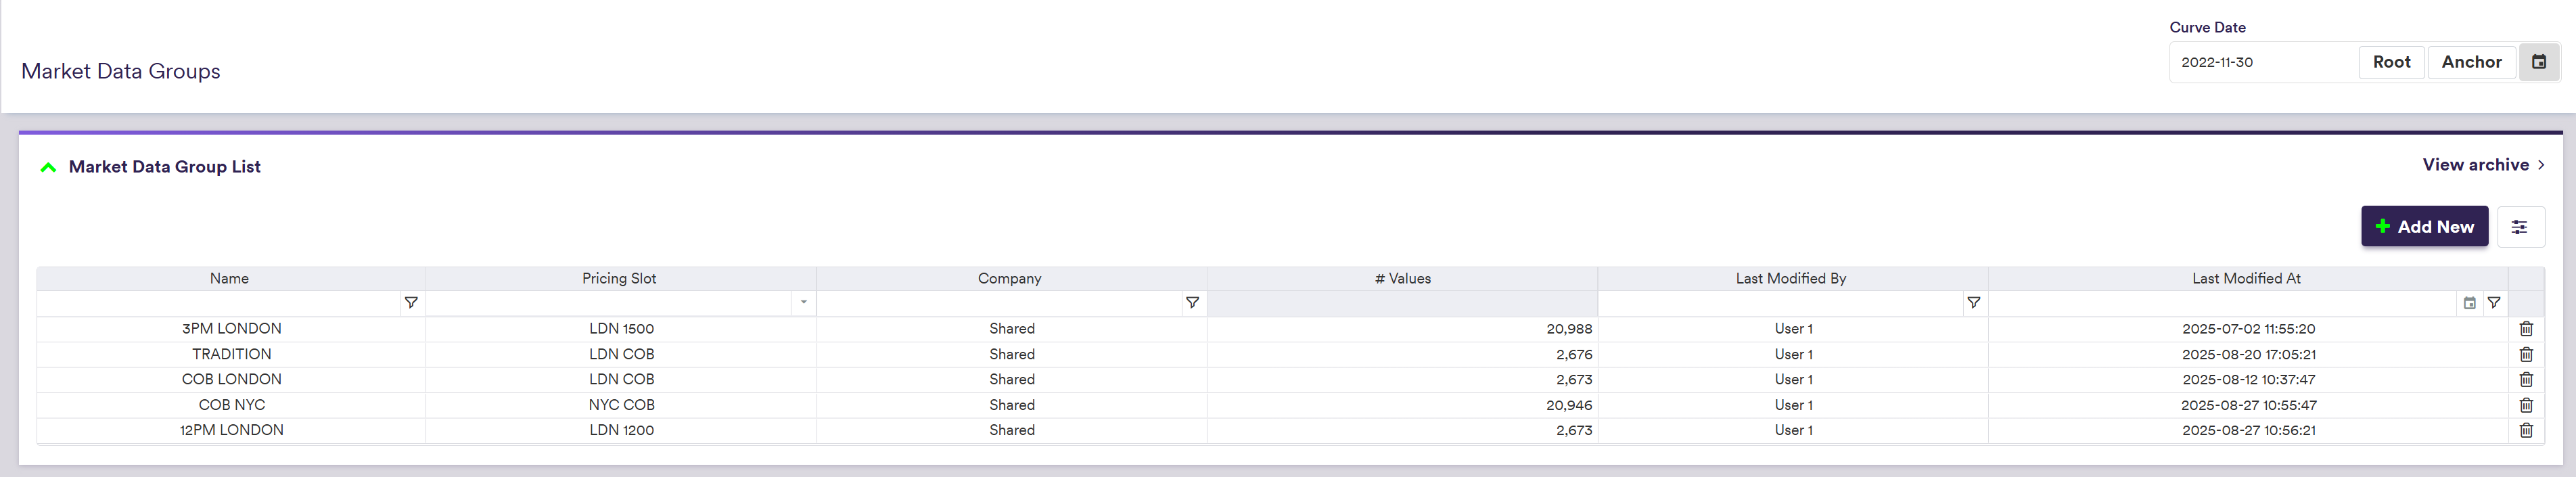Click the Curve Date input field
2576x477 pixels.
[2263, 62]
